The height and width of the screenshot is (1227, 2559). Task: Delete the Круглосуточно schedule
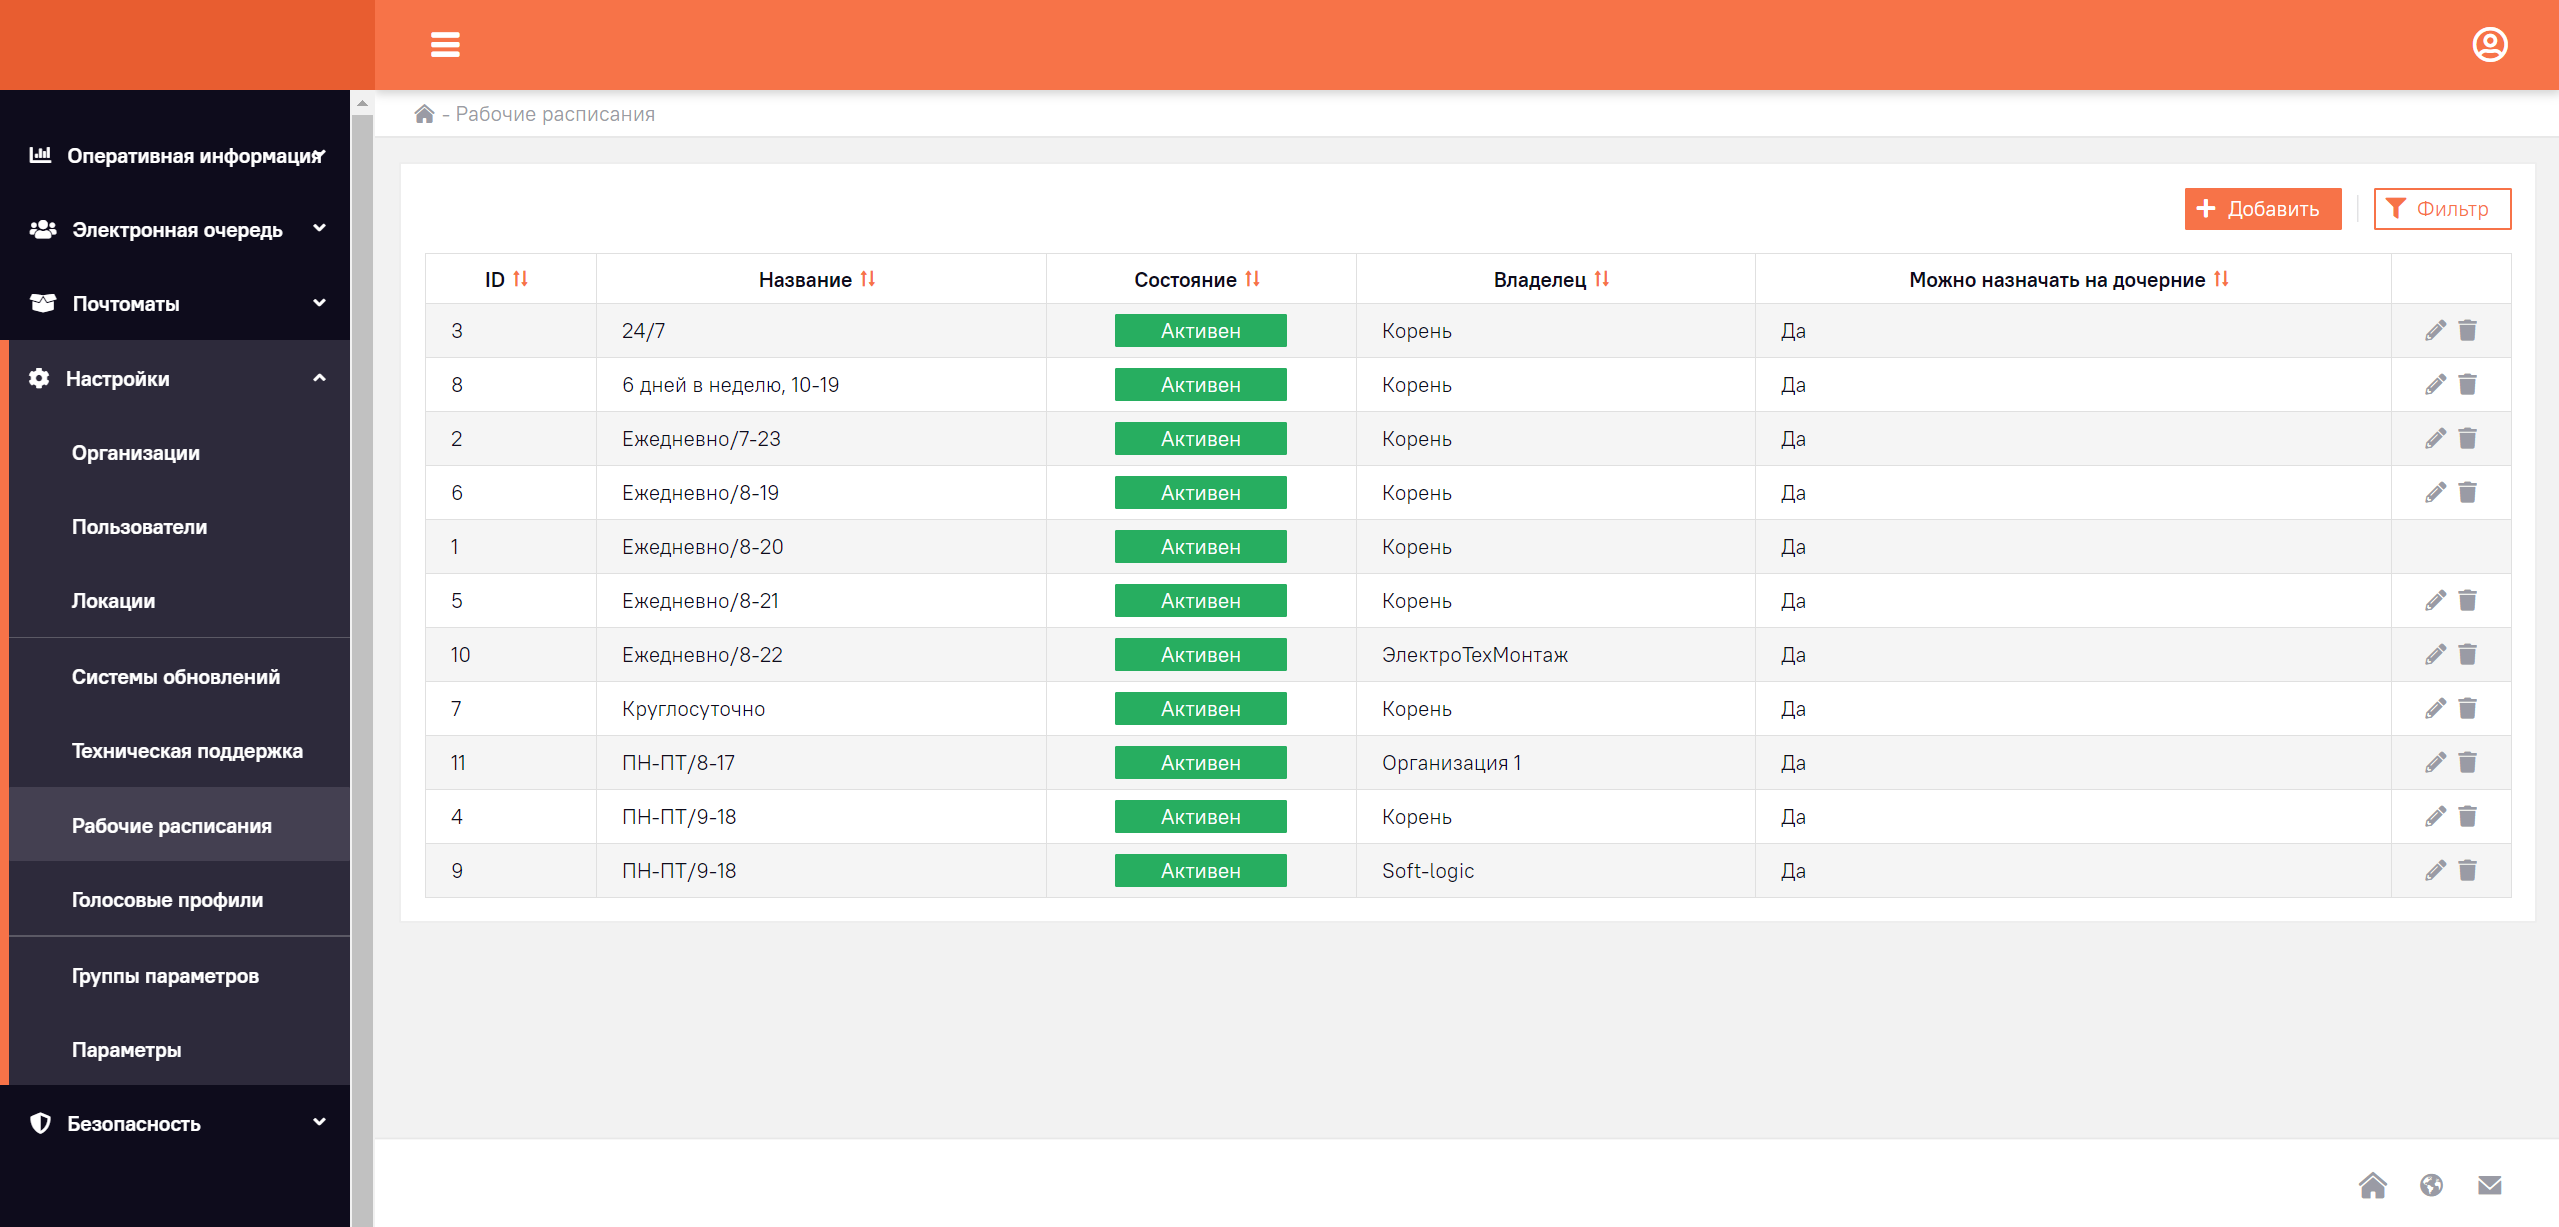(x=2467, y=708)
